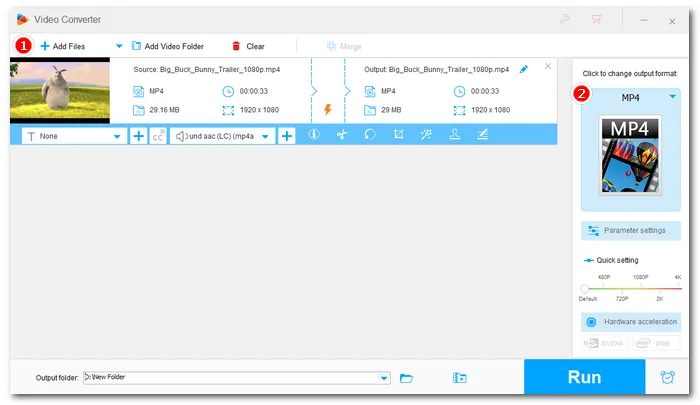Viewport: 700px width, 405px height.
Task: Click the orange lightning bolt icon
Action: [x=328, y=109]
